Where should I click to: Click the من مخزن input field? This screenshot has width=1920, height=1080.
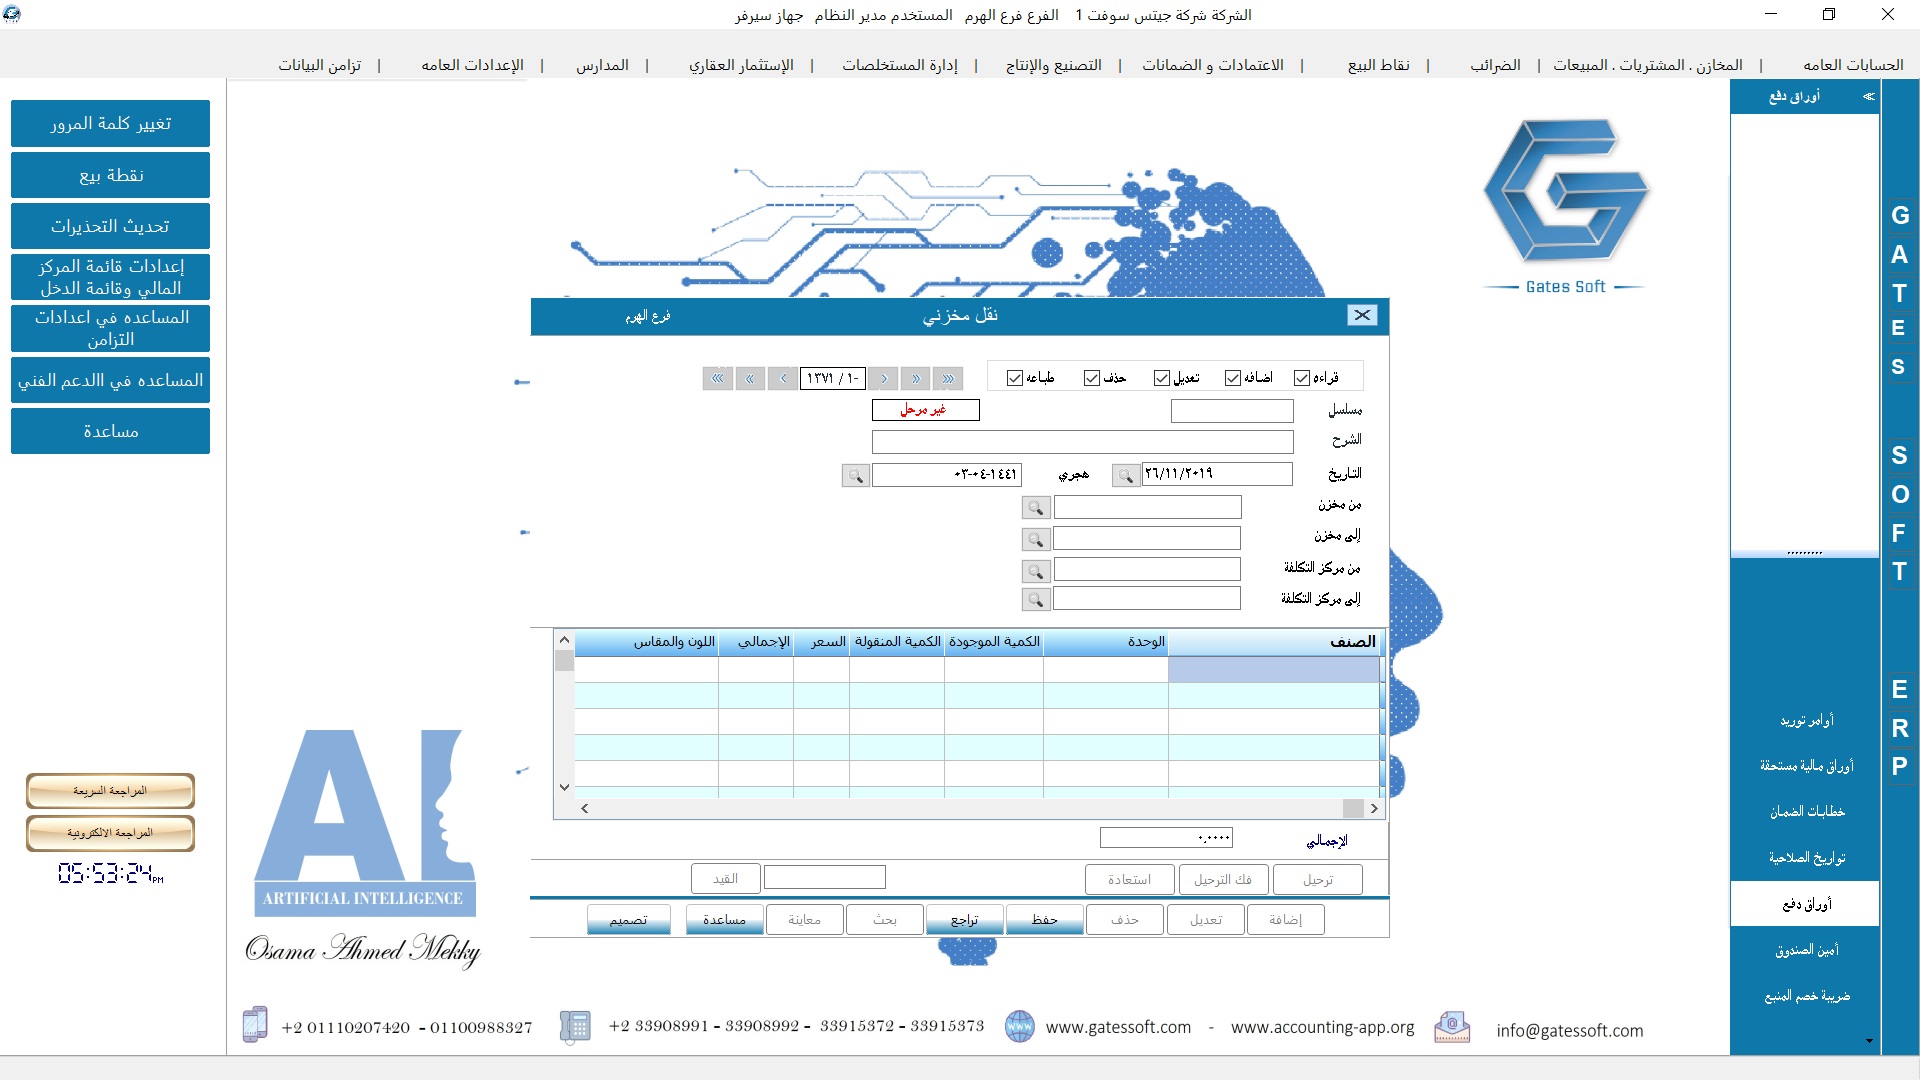click(x=1147, y=508)
